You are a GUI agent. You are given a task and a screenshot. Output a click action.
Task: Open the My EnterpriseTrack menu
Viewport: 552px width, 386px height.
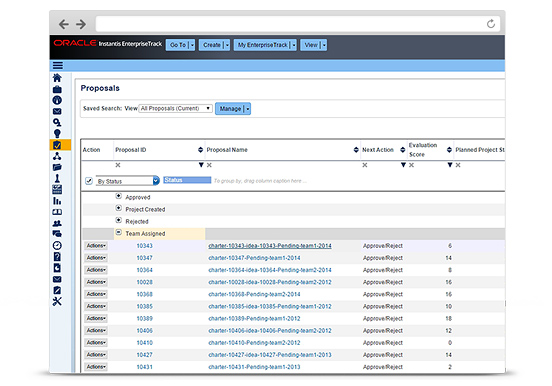pyautogui.click(x=265, y=45)
